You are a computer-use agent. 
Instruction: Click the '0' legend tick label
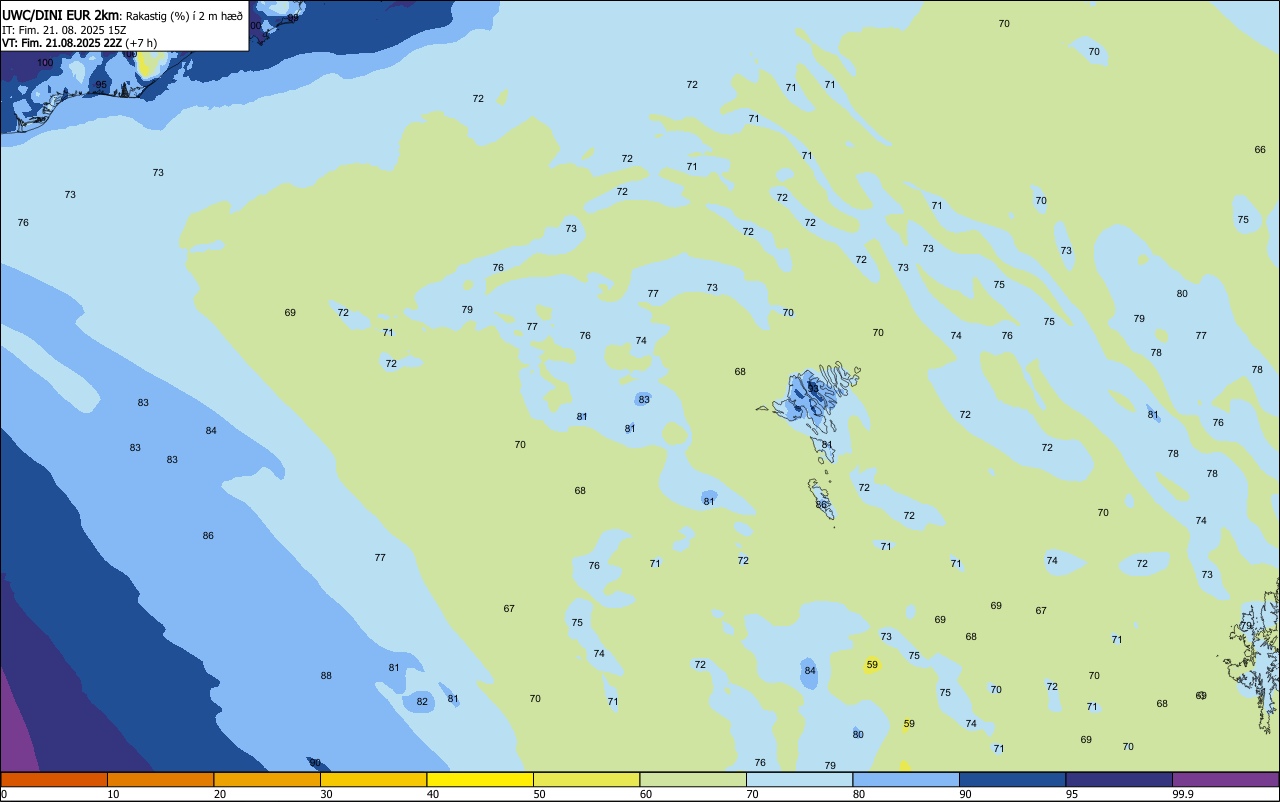[4, 794]
